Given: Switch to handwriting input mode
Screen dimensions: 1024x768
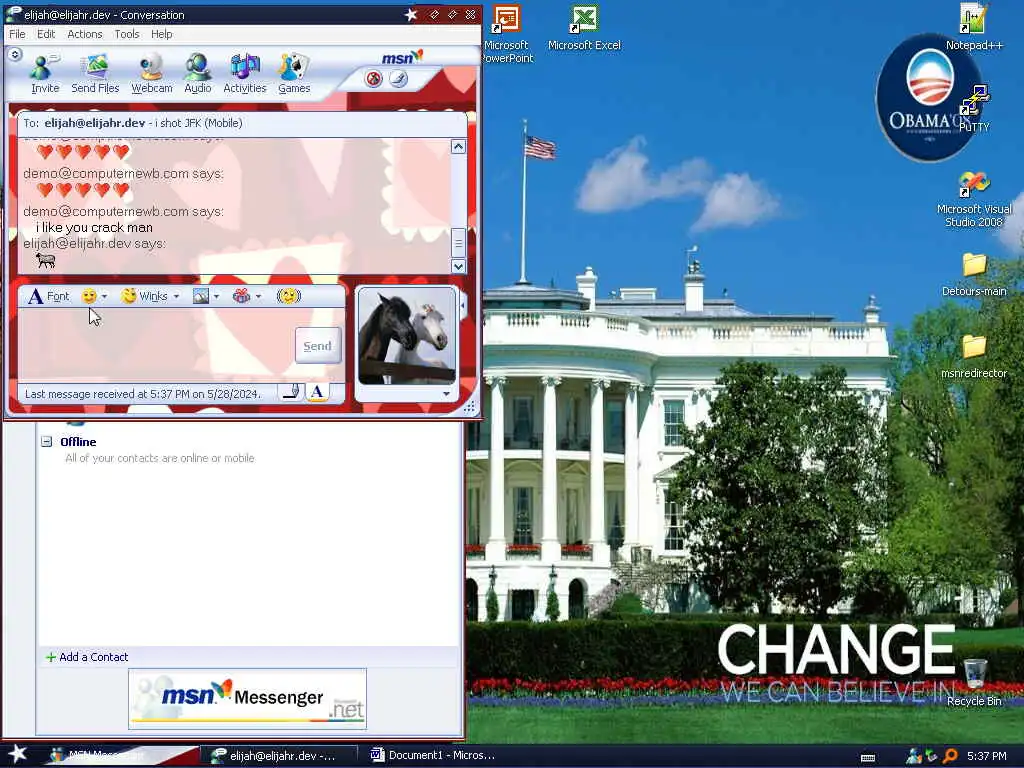Looking at the screenshot, I should tap(291, 392).
